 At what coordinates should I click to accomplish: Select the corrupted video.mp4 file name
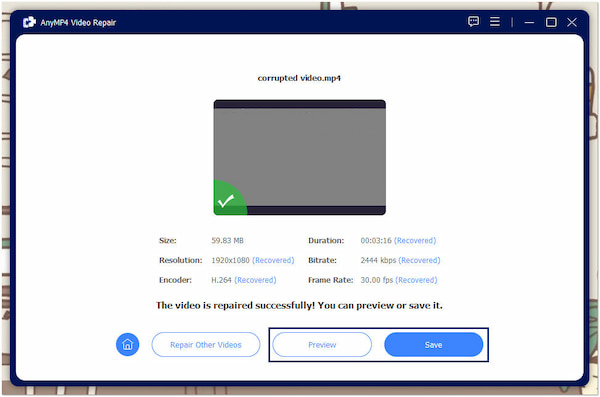click(x=299, y=78)
